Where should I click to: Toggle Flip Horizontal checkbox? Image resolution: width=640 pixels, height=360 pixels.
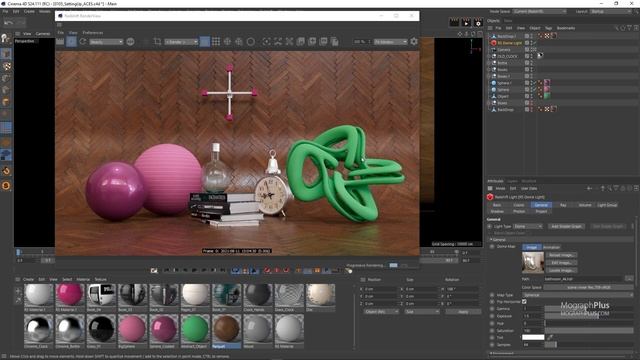point(524,302)
